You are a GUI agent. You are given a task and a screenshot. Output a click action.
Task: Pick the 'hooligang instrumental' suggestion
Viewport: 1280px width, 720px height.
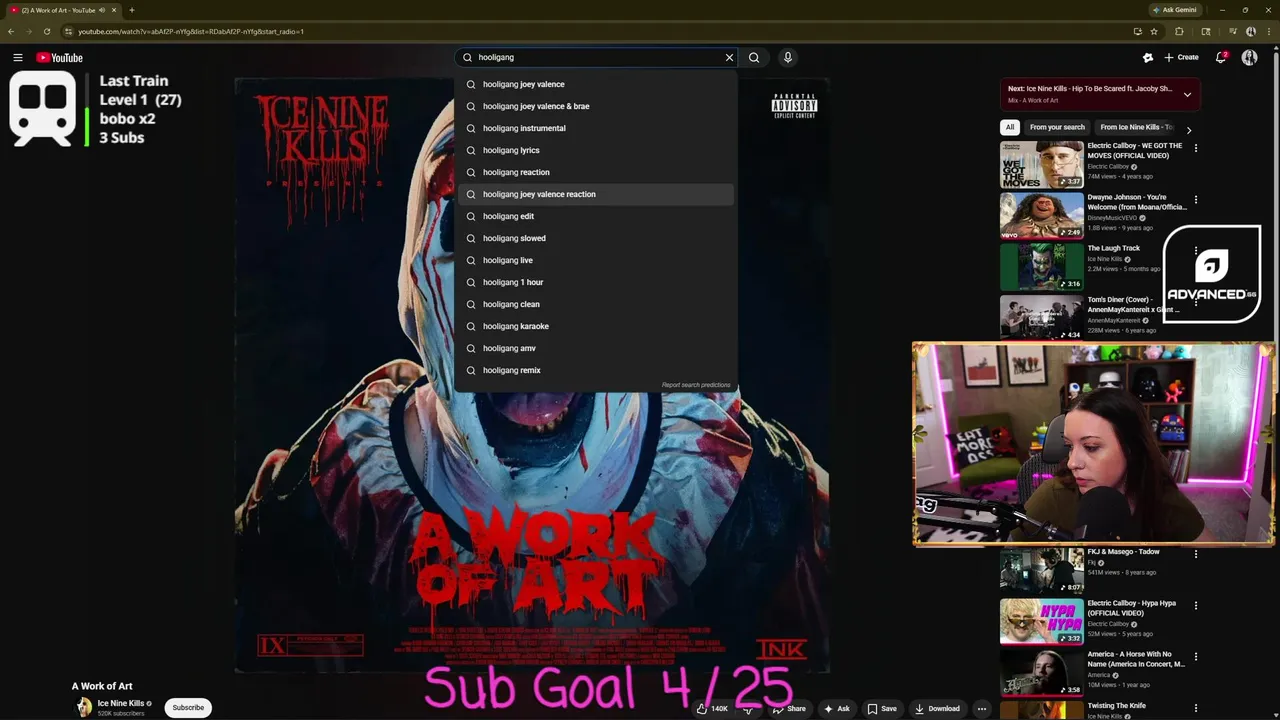point(595,128)
